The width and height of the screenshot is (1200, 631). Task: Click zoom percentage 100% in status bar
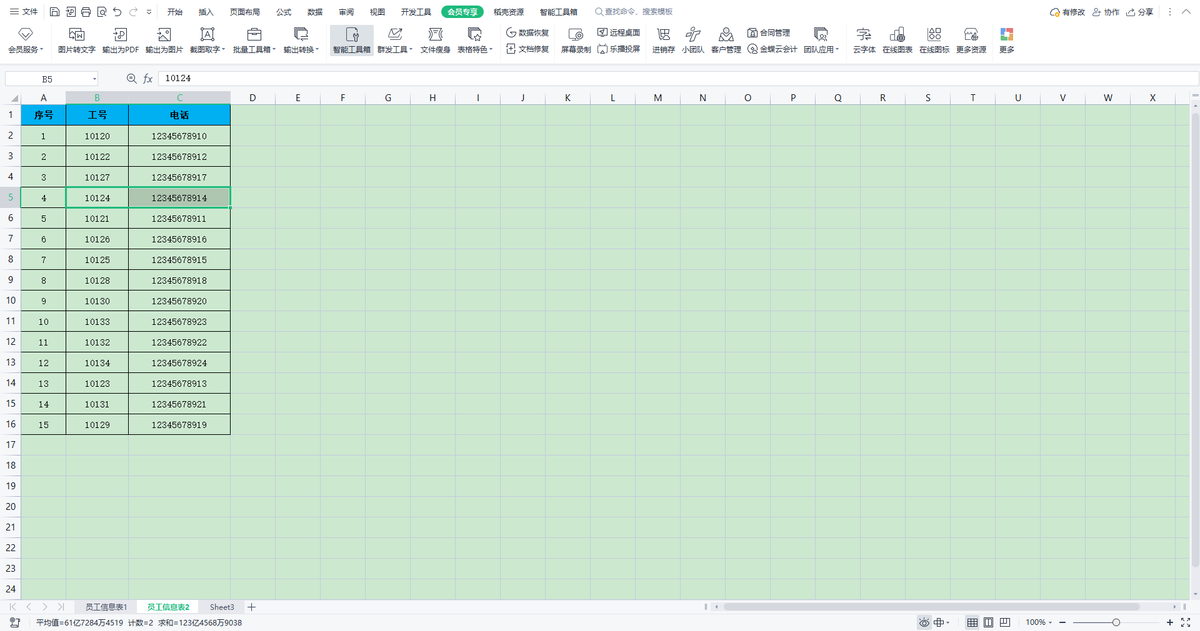pyautogui.click(x=1036, y=622)
